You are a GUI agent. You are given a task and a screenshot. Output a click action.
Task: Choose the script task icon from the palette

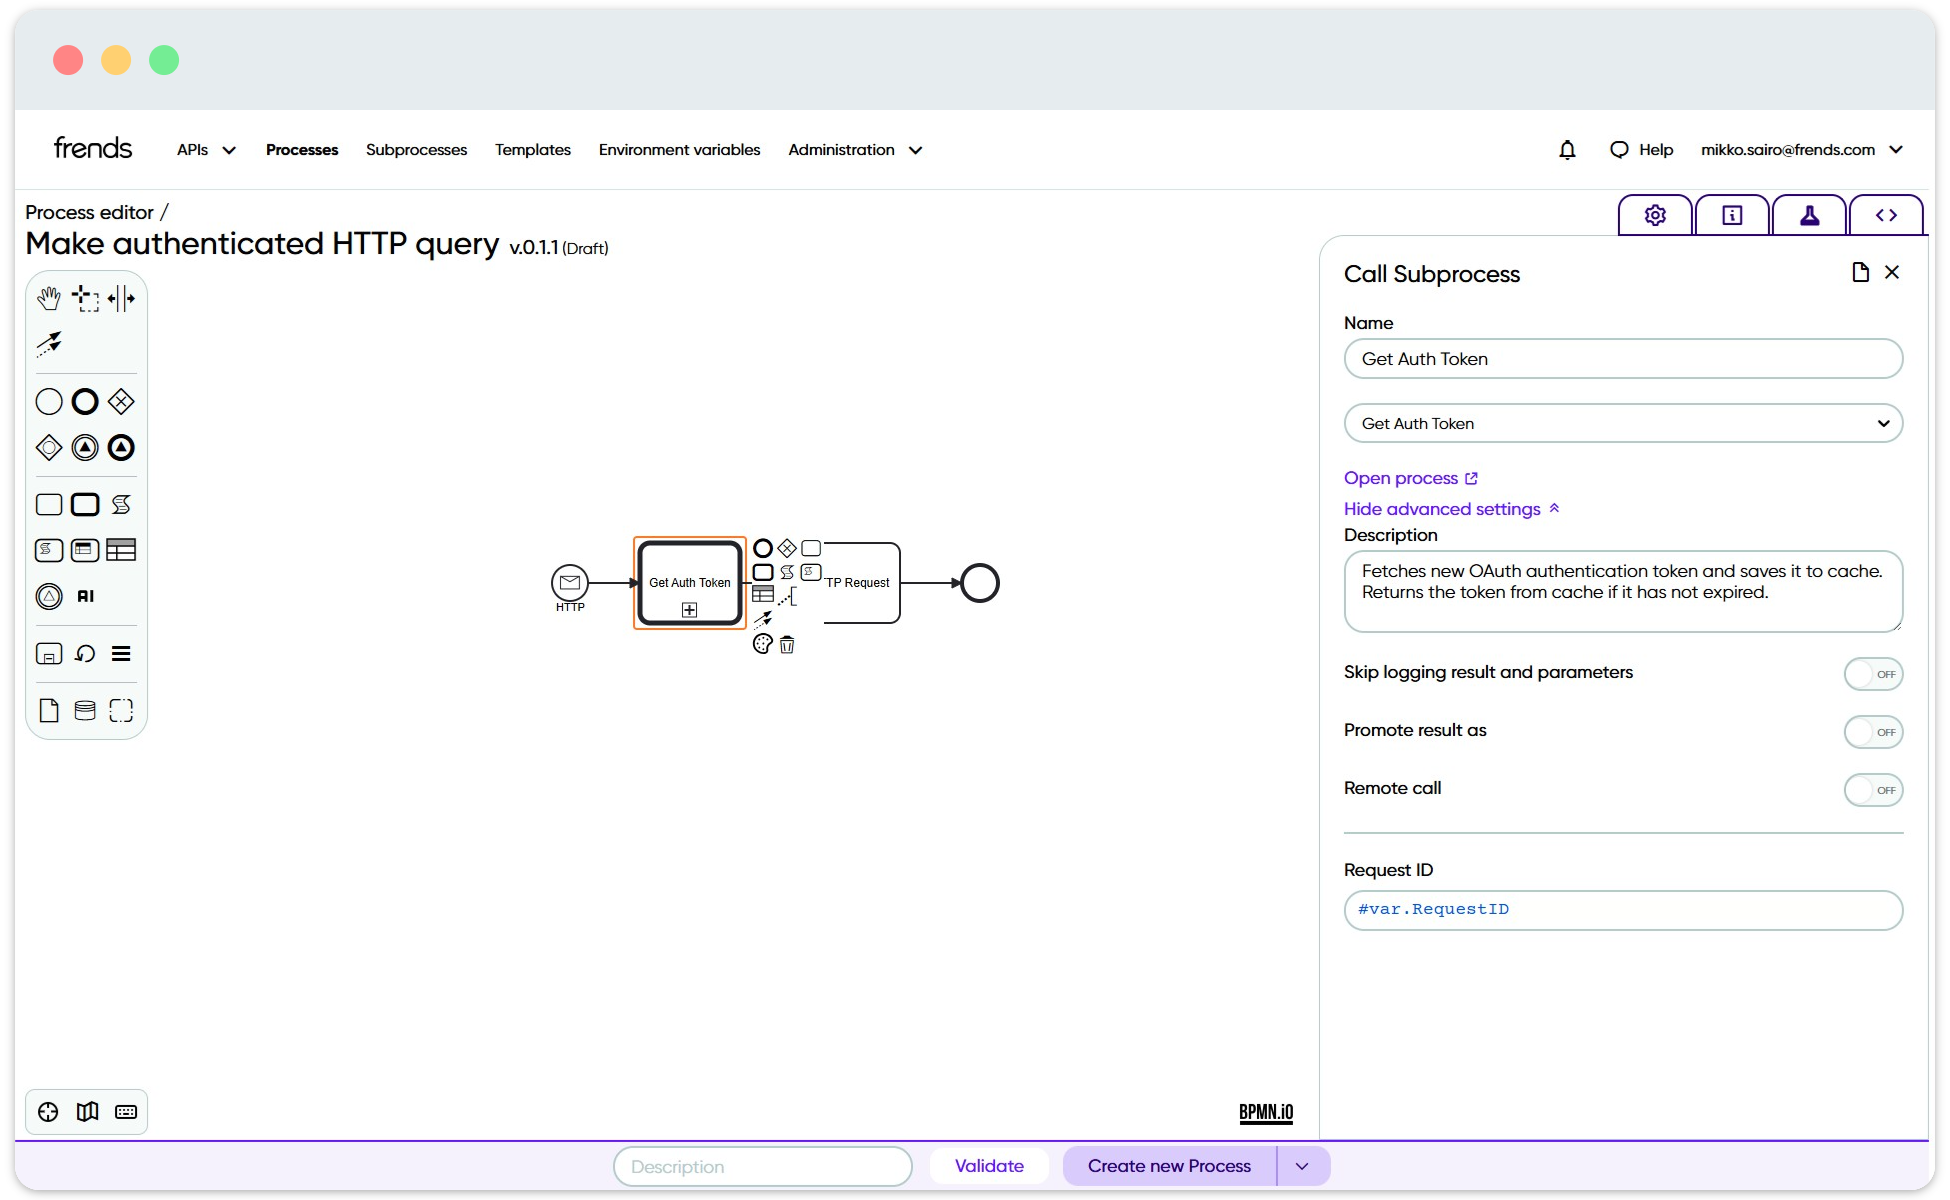point(121,504)
